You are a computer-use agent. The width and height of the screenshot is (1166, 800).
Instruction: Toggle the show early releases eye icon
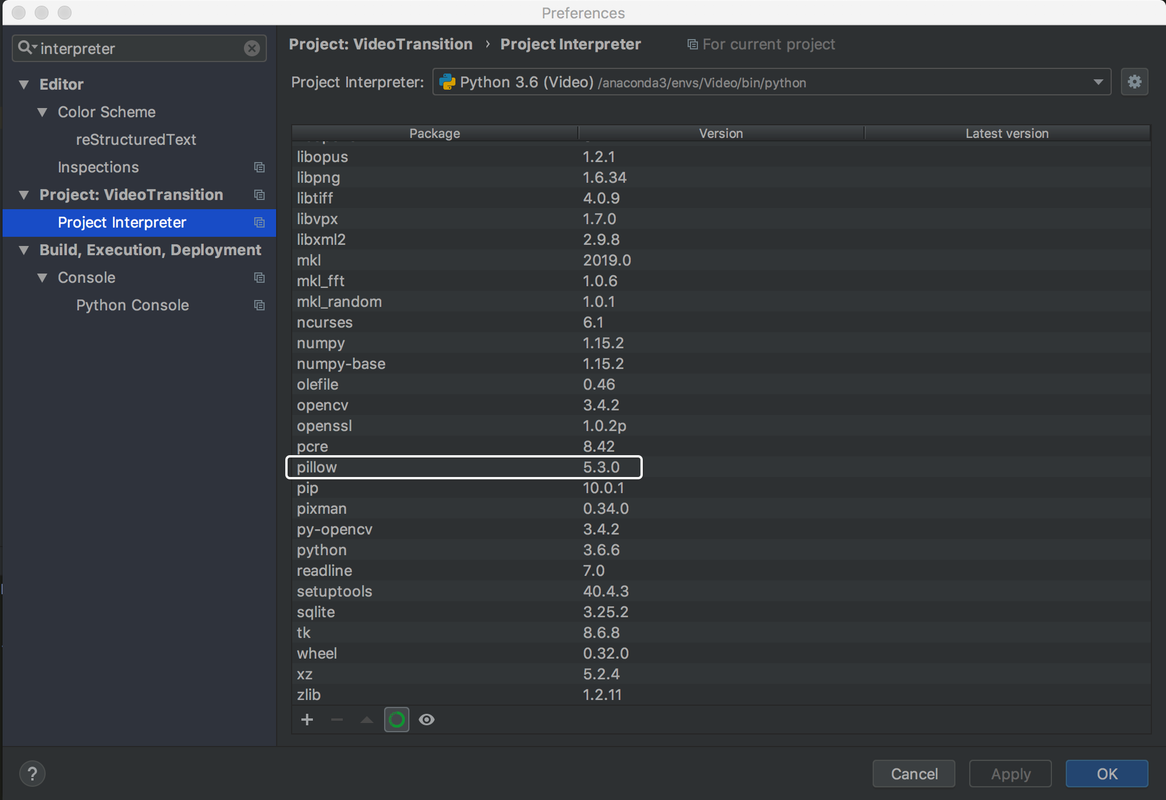click(427, 720)
